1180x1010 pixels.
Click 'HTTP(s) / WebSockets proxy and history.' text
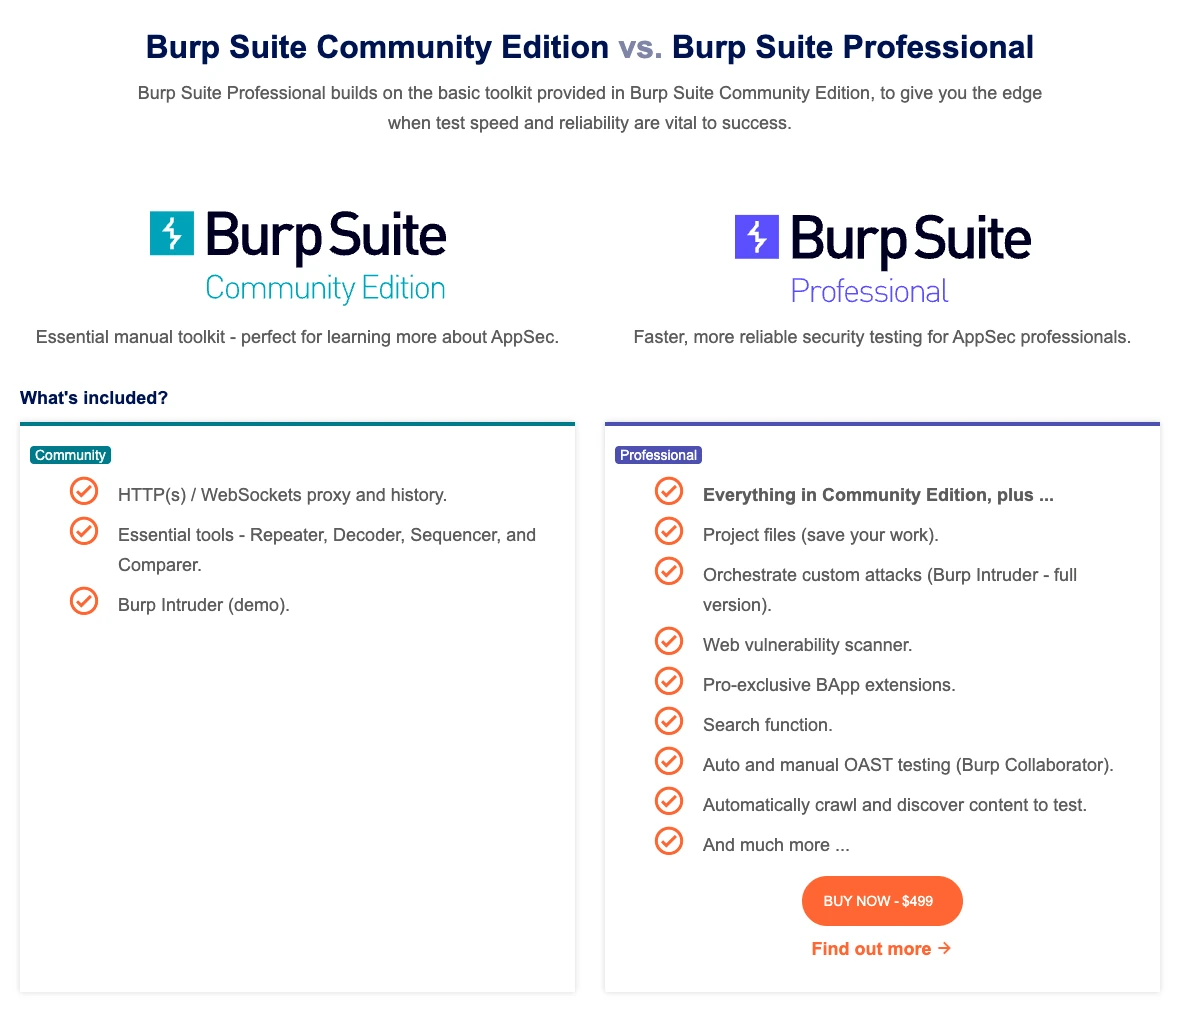pos(282,495)
